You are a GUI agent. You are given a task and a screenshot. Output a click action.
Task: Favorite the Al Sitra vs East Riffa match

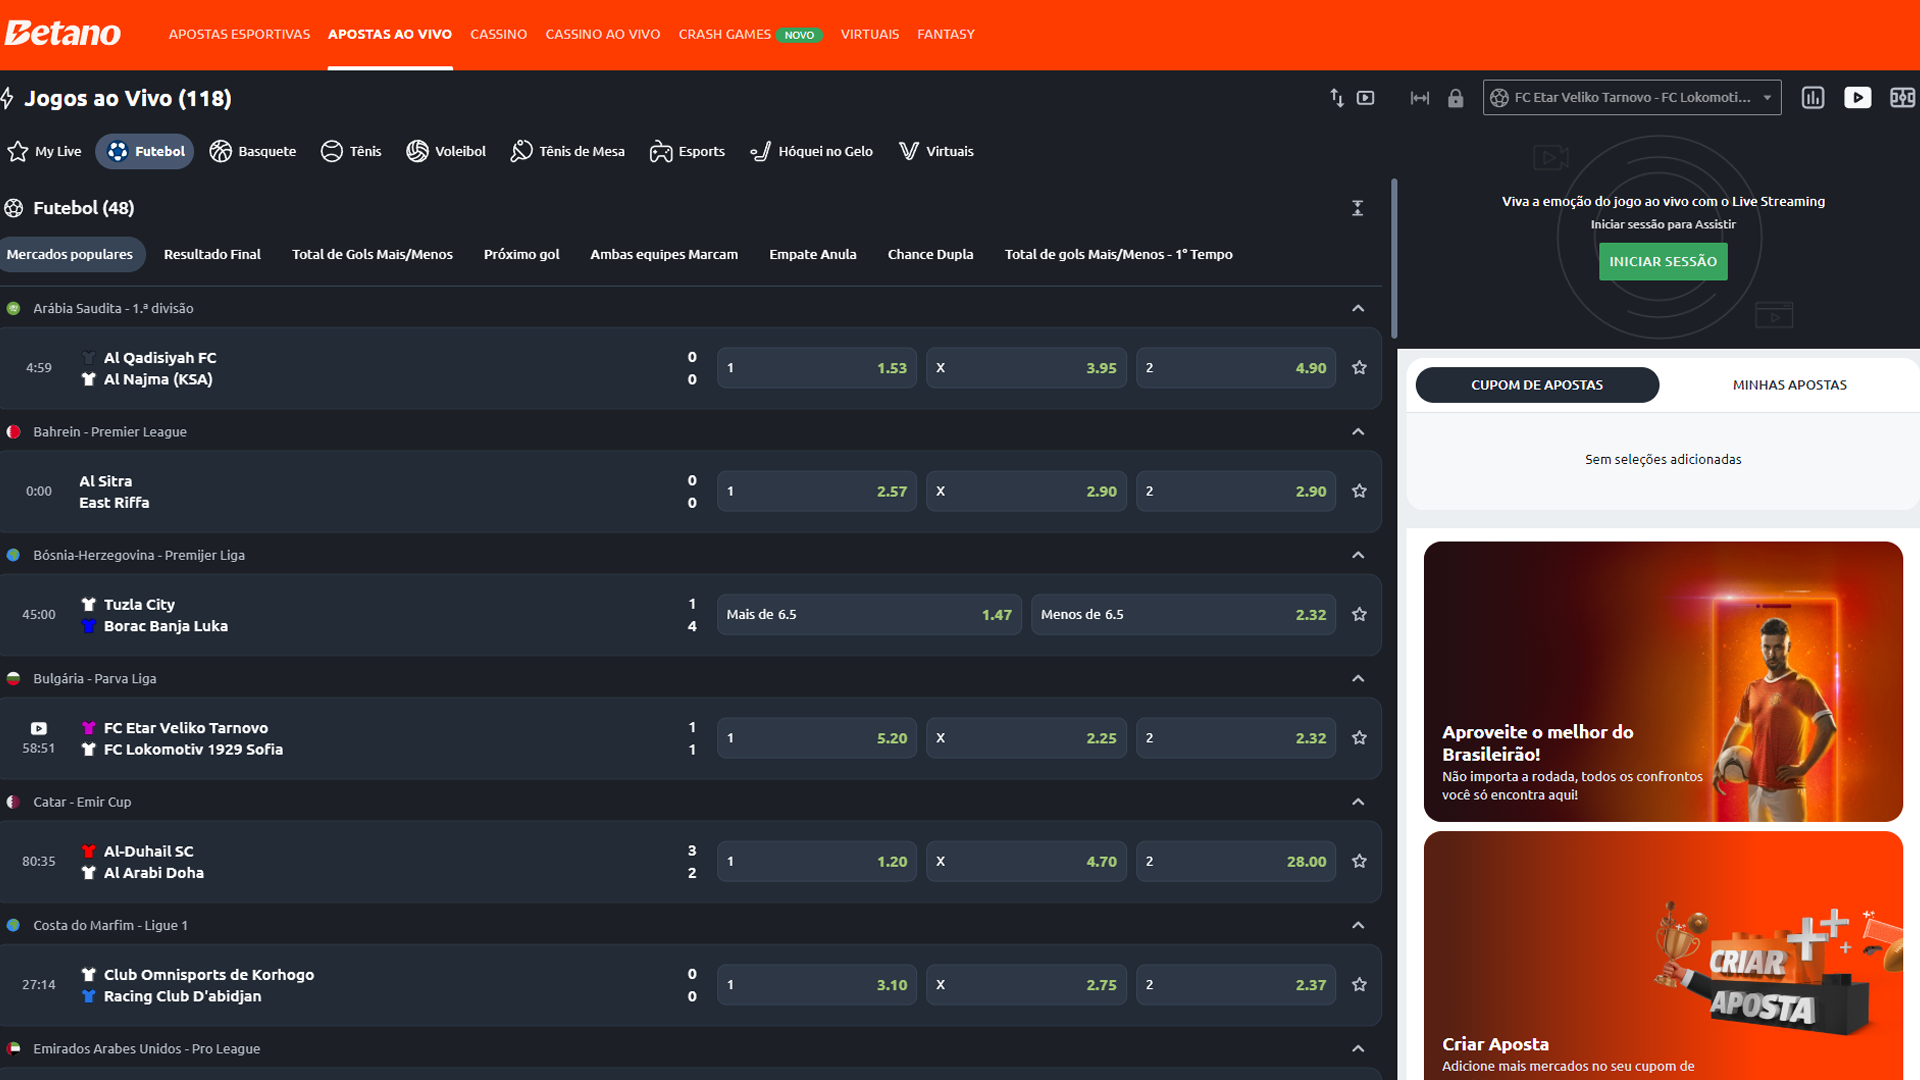(x=1359, y=491)
